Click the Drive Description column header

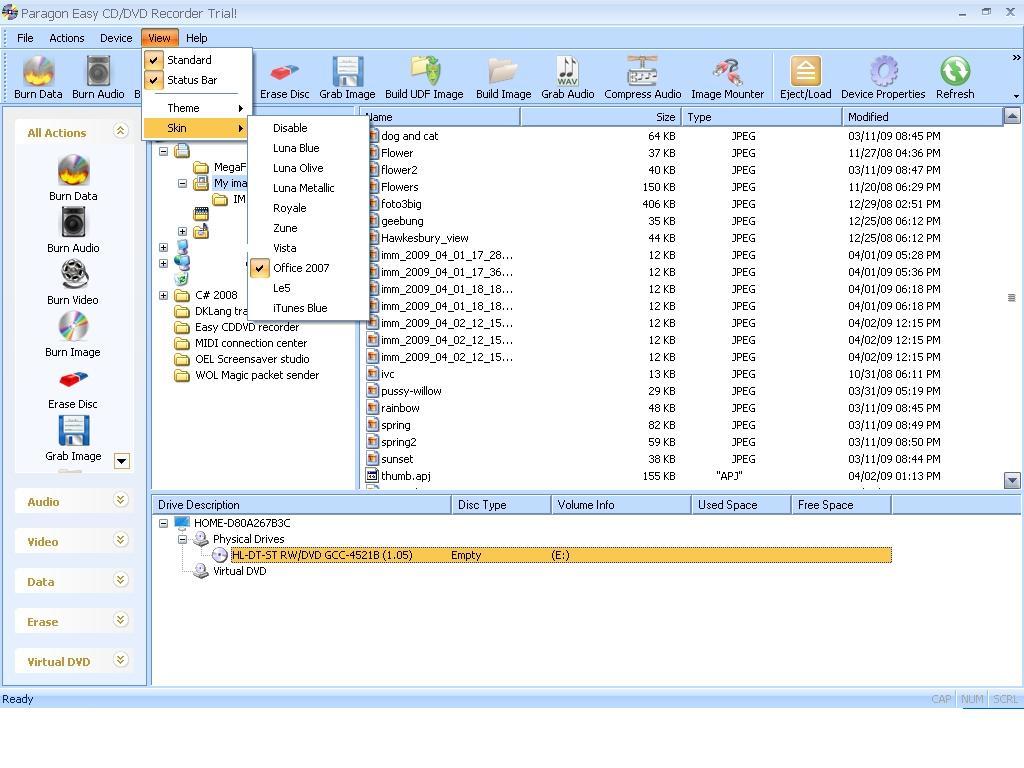[x=301, y=505]
